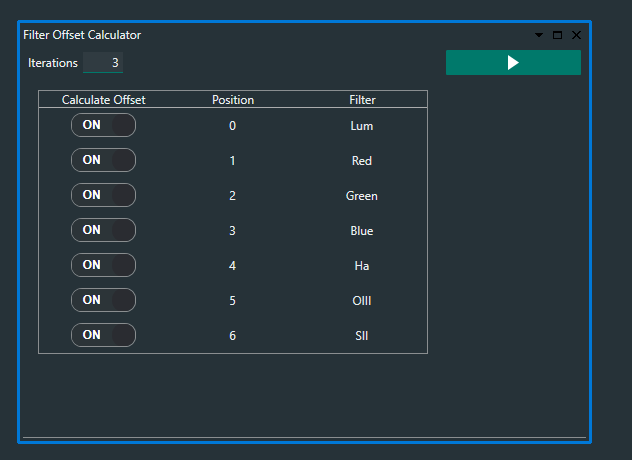Disable OIII filter offset calculation
The height and width of the screenshot is (460, 632).
coord(103,300)
